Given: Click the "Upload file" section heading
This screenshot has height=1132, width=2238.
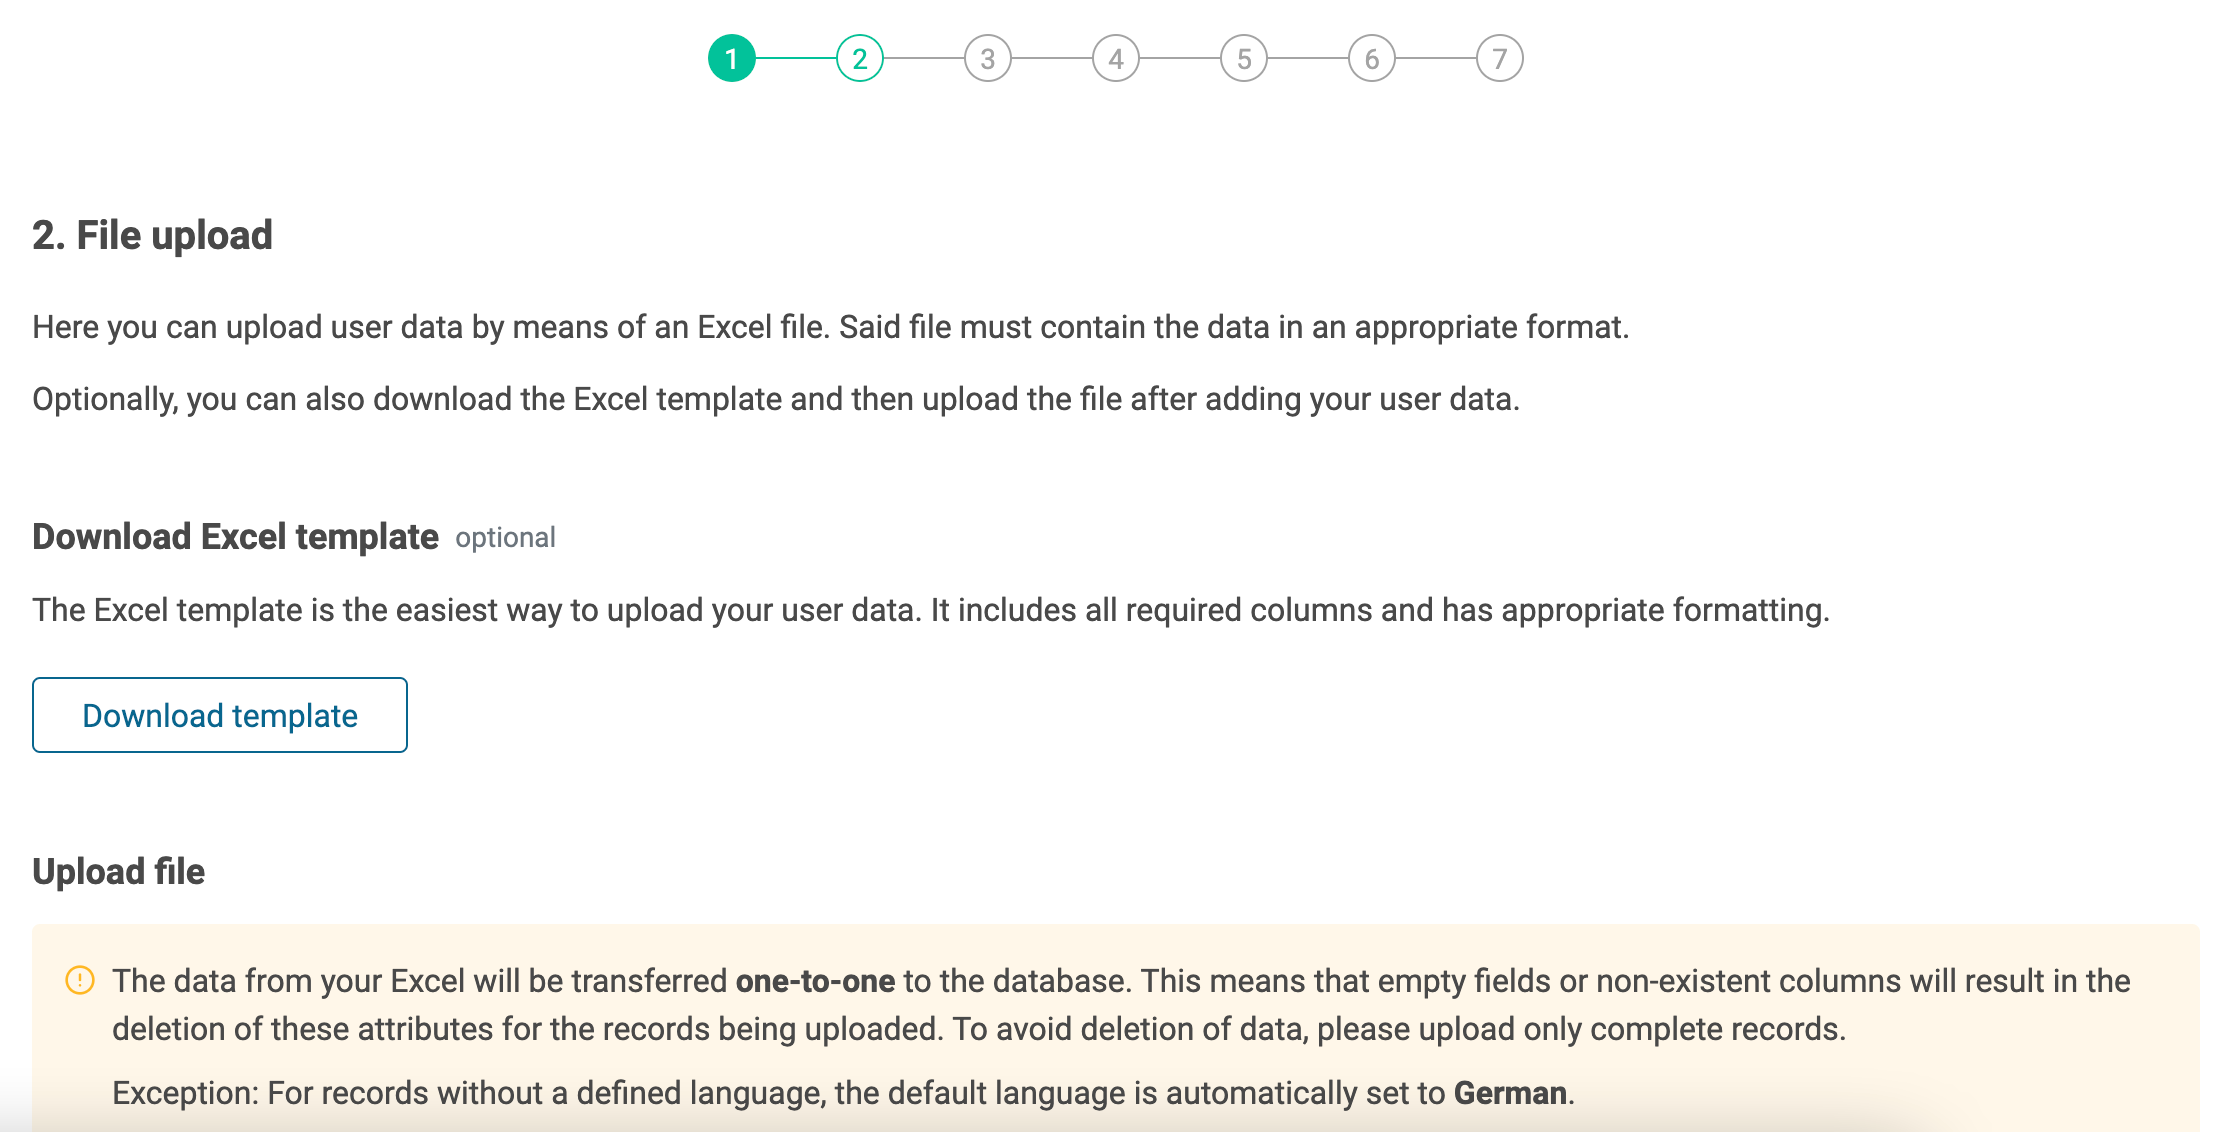Looking at the screenshot, I should pyautogui.click(x=118, y=872).
